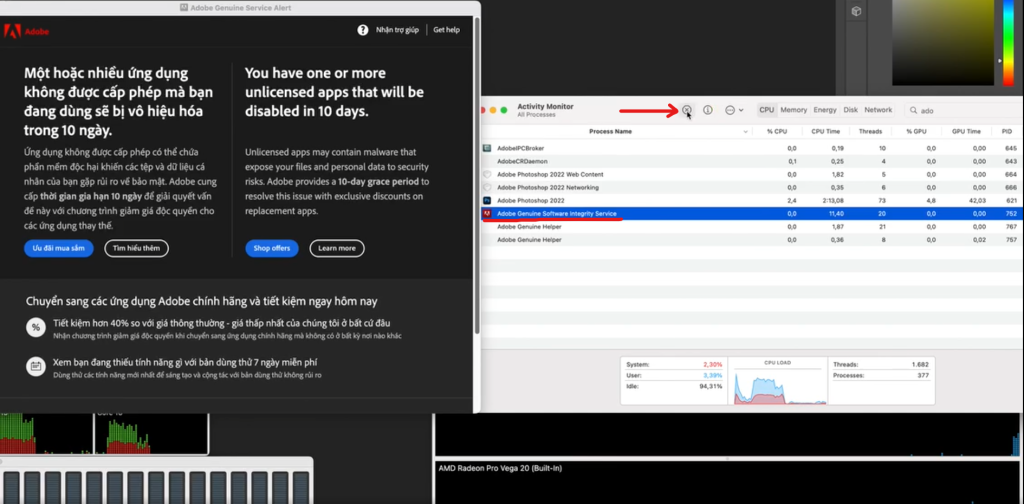
Task: Click shield icon beside Photoshop 2022 Networking
Action: (487, 187)
